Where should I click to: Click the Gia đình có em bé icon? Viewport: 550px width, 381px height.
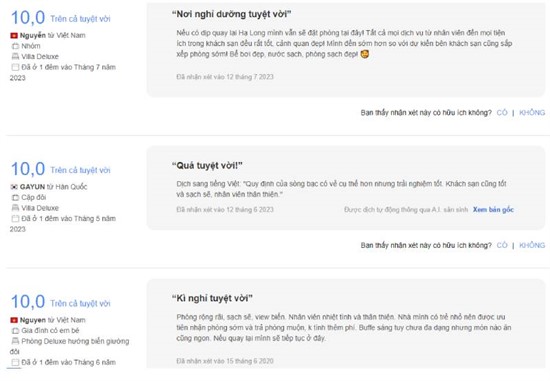pyautogui.click(x=15, y=330)
